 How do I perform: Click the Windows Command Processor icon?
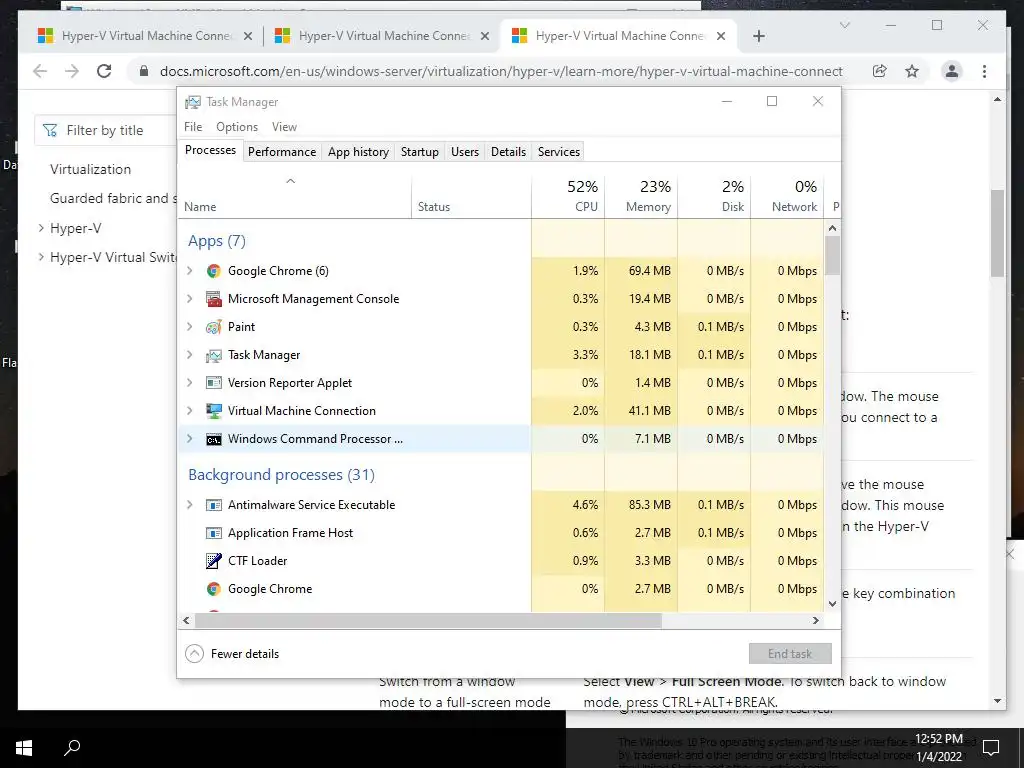[214, 440]
